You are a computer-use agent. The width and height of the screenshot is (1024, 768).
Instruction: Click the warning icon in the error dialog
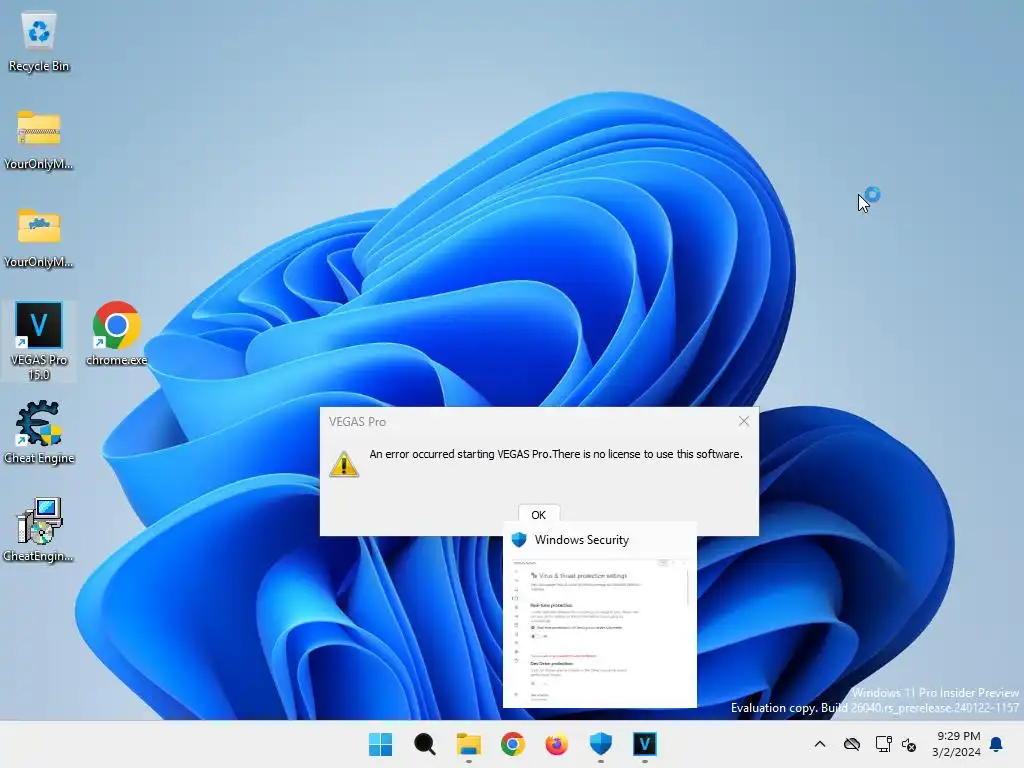344,464
